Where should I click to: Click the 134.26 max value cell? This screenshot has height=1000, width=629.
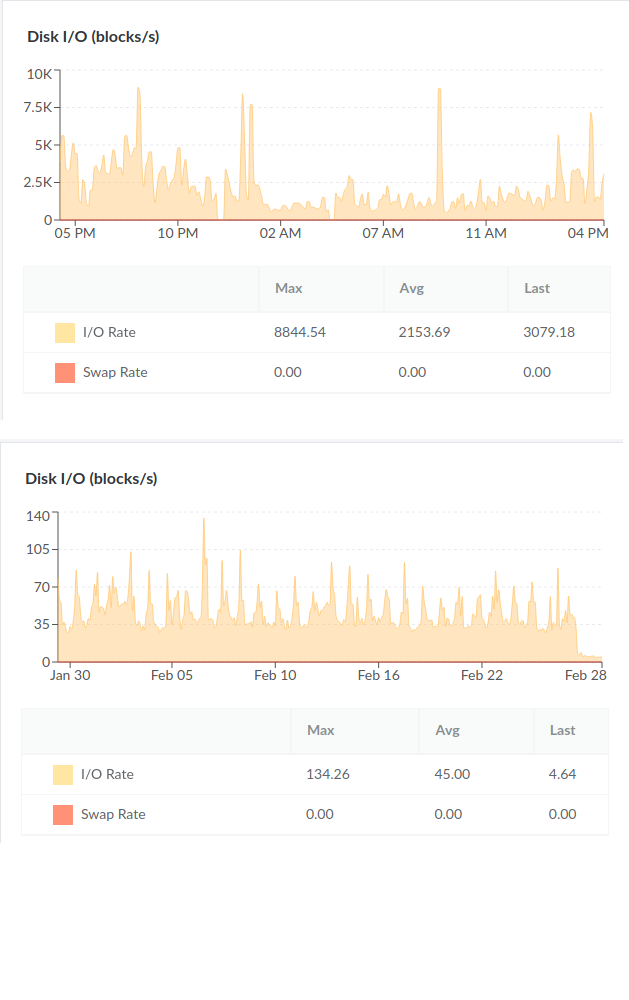point(327,774)
